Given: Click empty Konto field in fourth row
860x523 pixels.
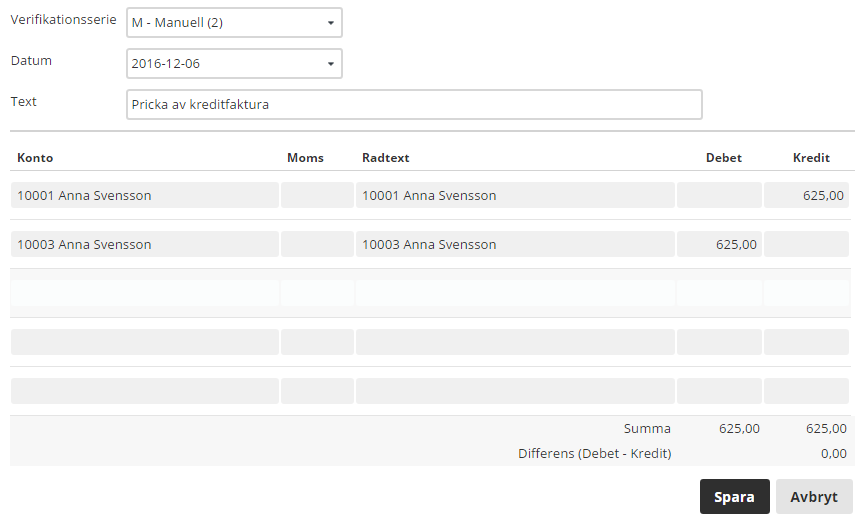Looking at the screenshot, I should (145, 342).
